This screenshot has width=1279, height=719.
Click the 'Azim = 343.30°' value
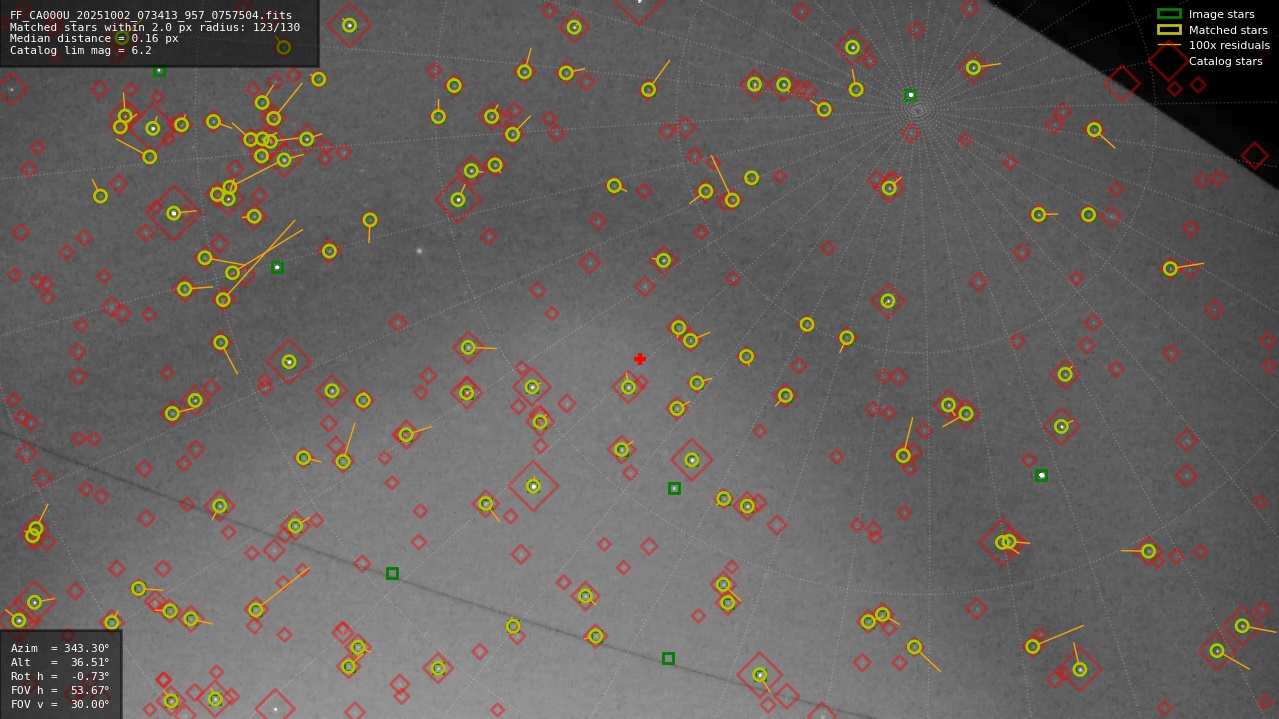click(x=60, y=648)
